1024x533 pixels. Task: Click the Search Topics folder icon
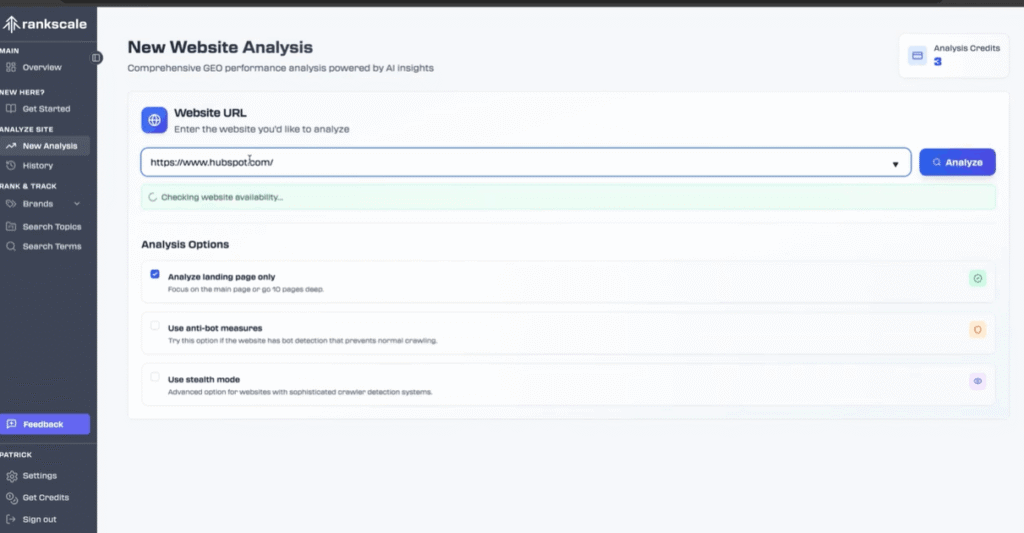11,227
